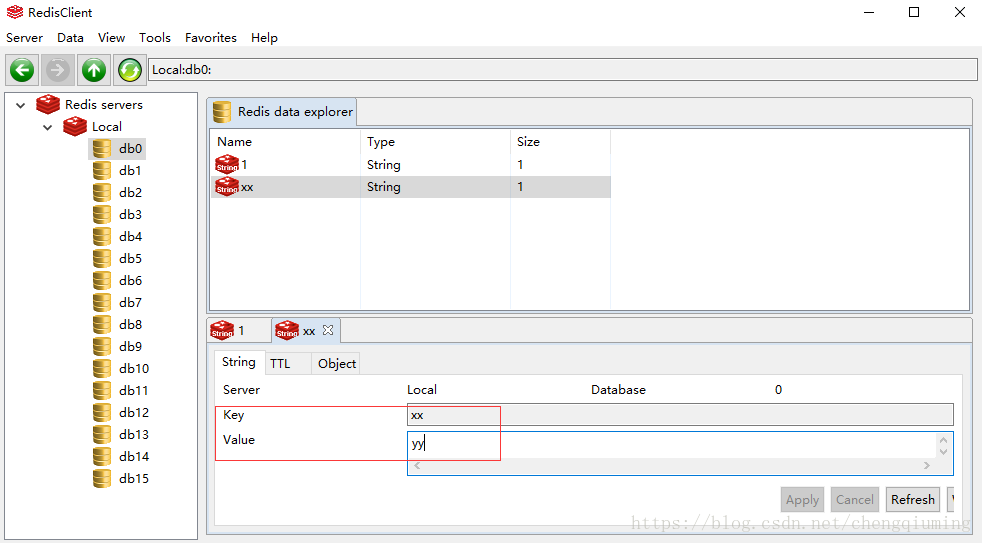Sort by the Type column header
Viewport: 982px width, 543px height.
pyautogui.click(x=435, y=142)
